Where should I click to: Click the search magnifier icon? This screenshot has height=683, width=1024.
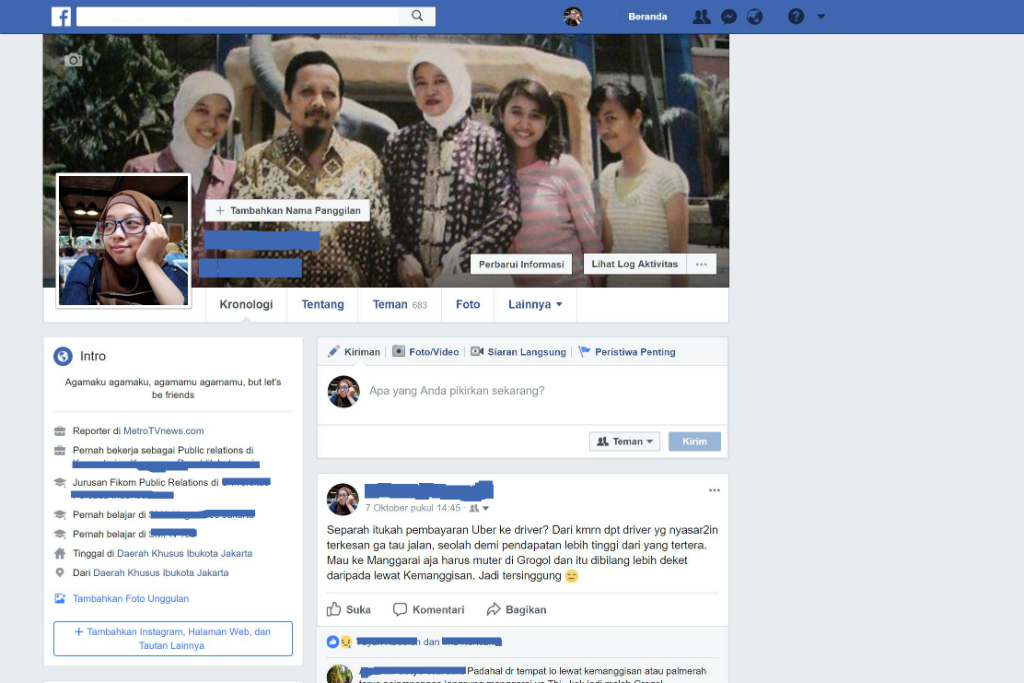point(417,16)
